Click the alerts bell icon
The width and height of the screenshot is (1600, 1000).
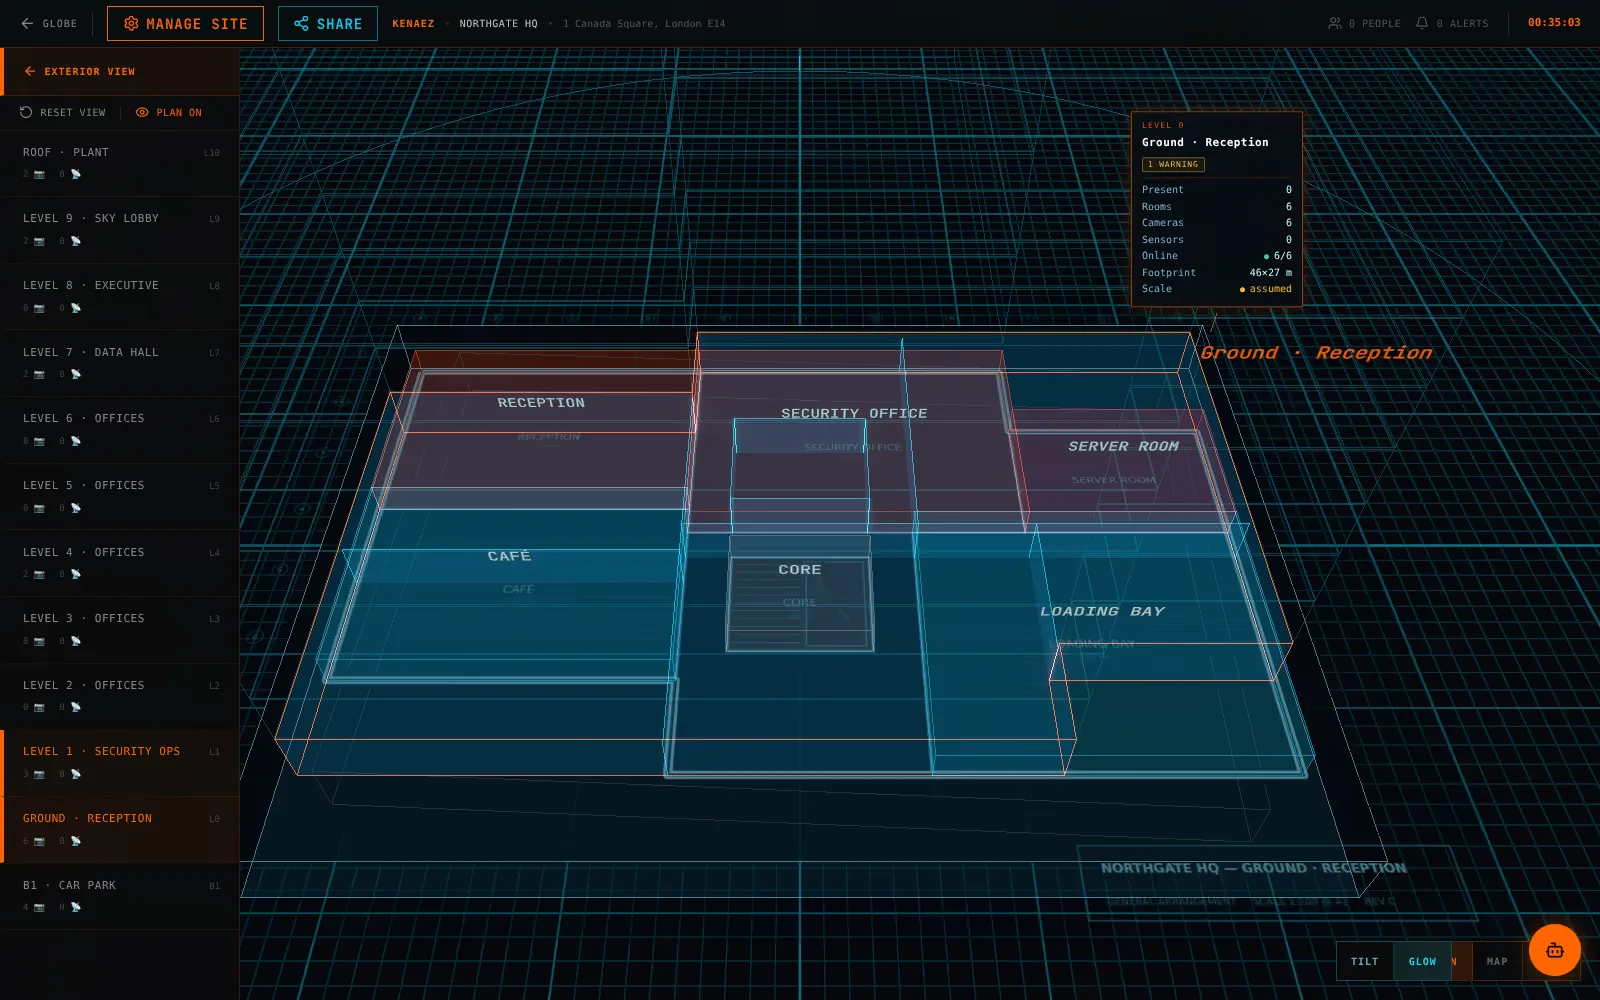(x=1422, y=23)
